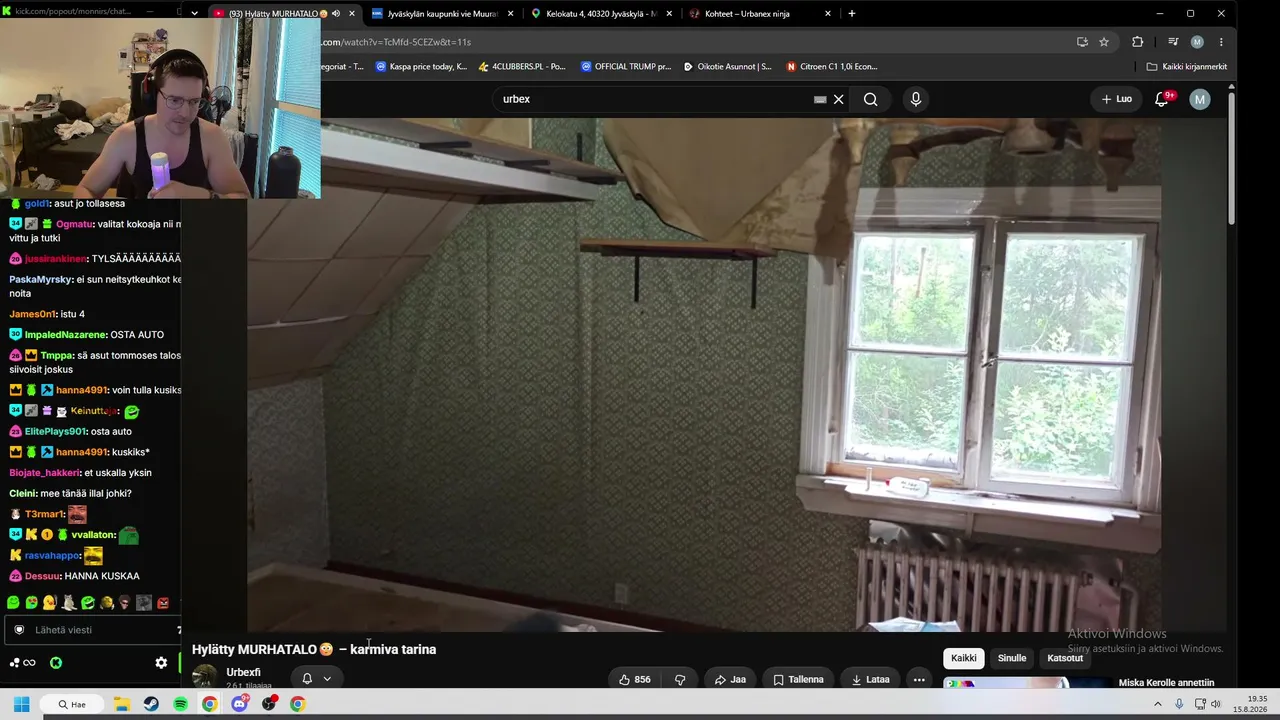Open a new browser tab
Screen dimensions: 1280x720
852,14
